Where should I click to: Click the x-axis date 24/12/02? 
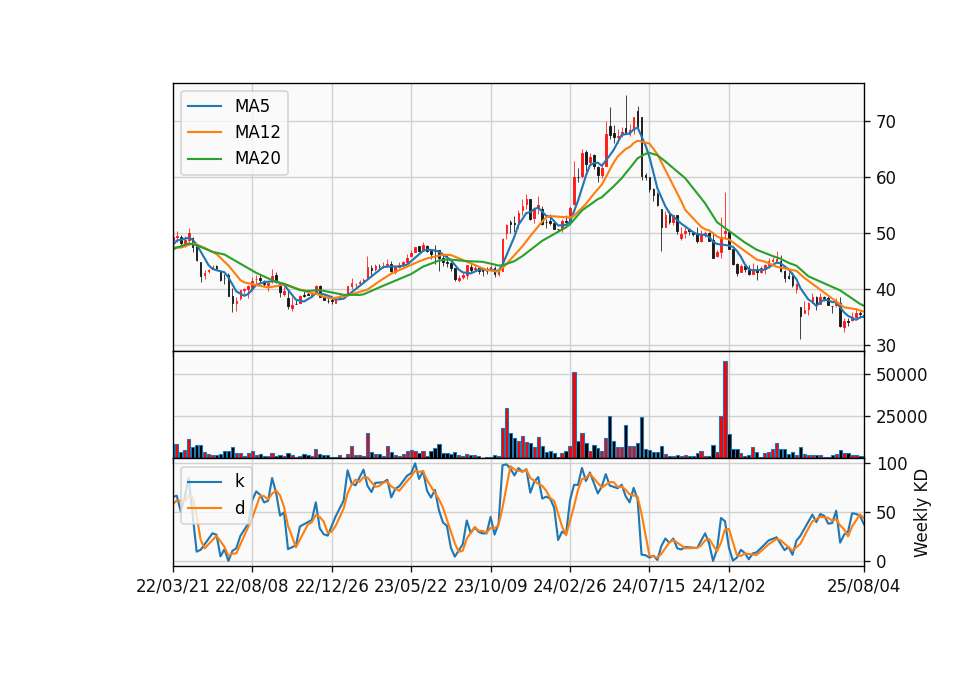(x=729, y=586)
